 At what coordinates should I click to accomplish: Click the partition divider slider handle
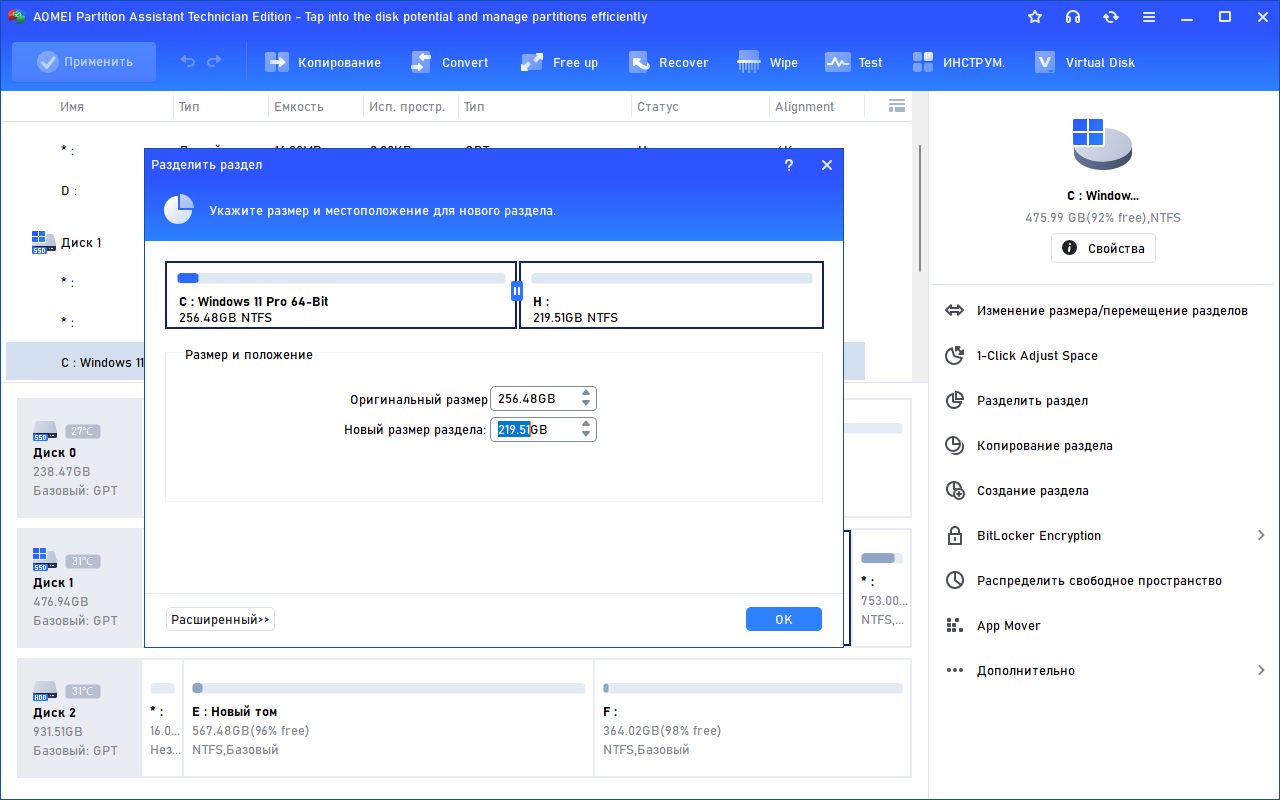click(x=517, y=291)
